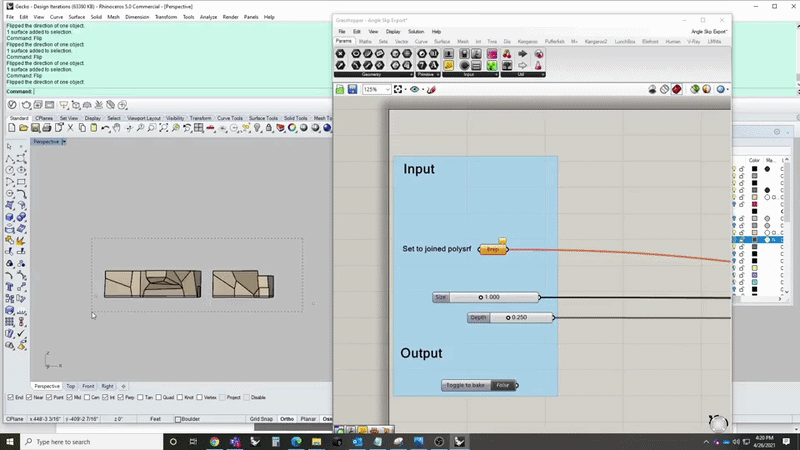Click the four-viewport layout icon in Rhino toolbar

pyautogui.click(x=198, y=128)
